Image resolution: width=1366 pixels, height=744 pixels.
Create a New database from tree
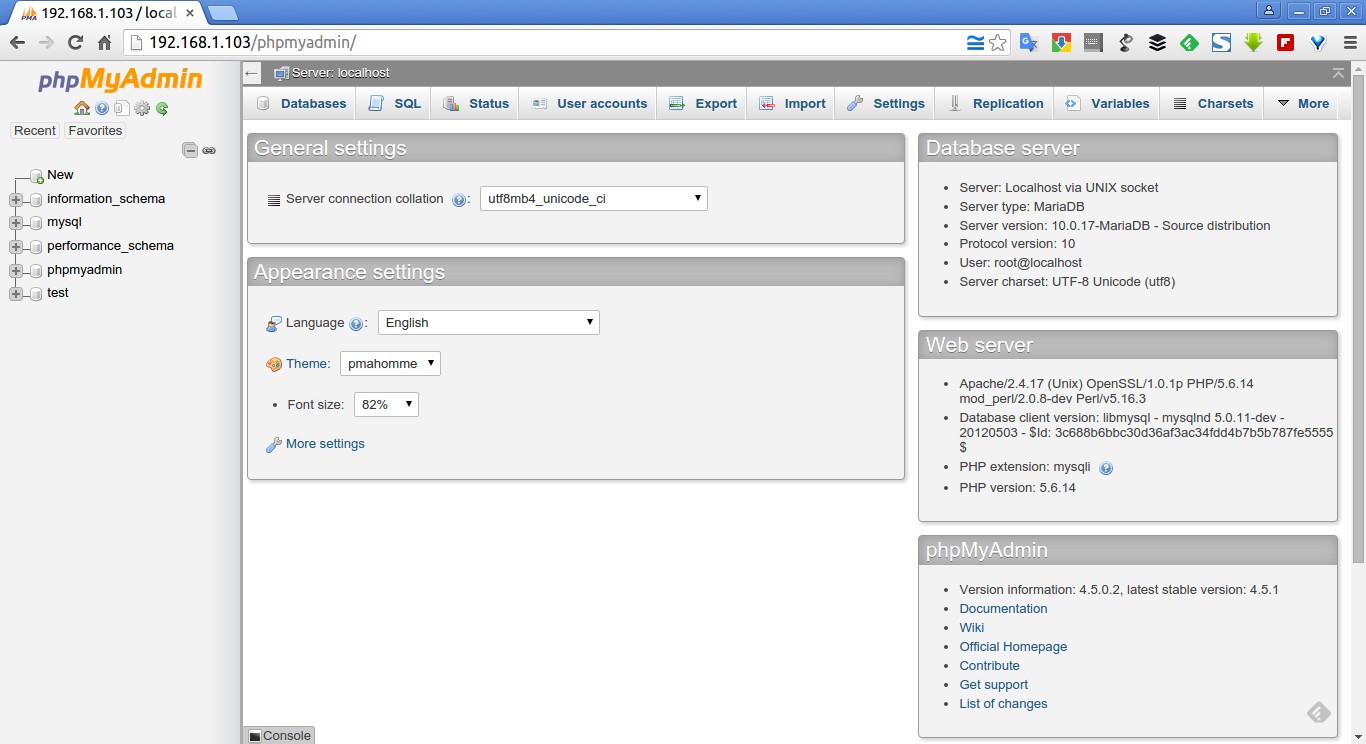point(60,175)
